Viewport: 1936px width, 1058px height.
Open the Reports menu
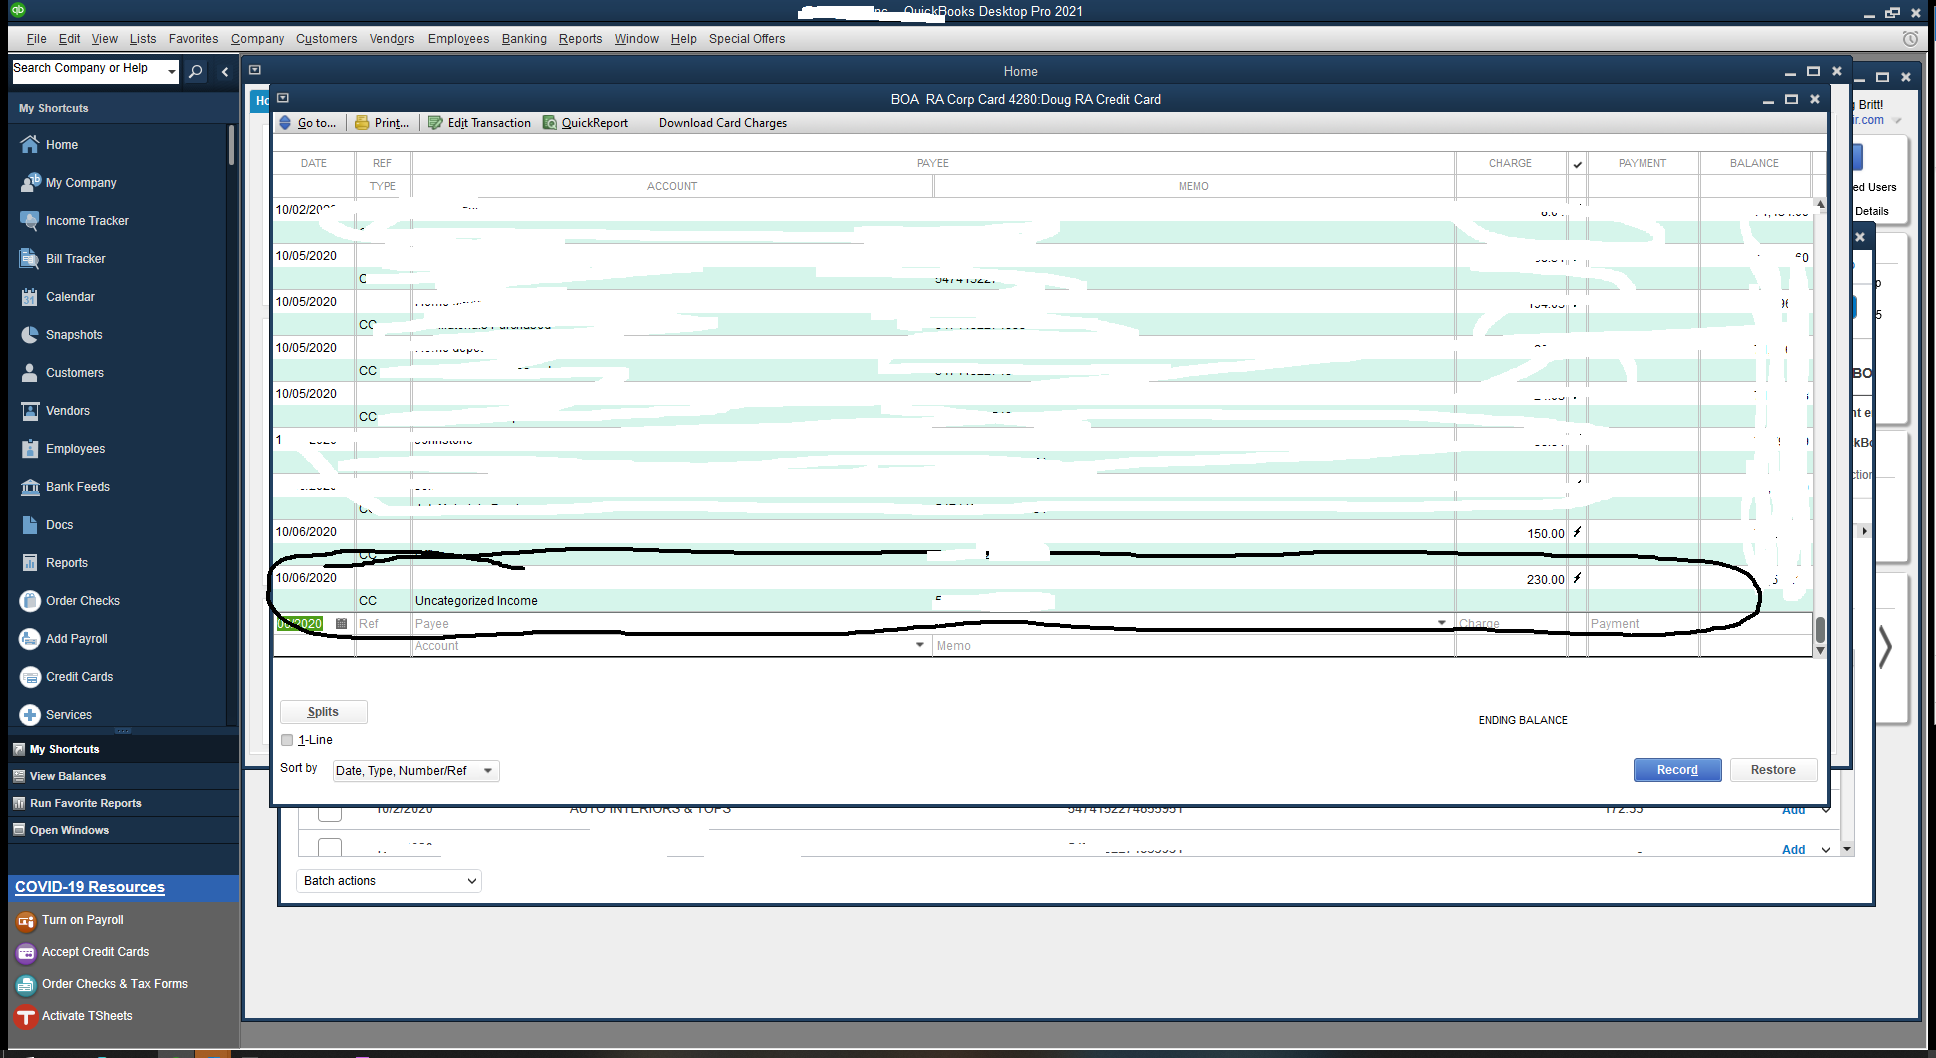[580, 39]
